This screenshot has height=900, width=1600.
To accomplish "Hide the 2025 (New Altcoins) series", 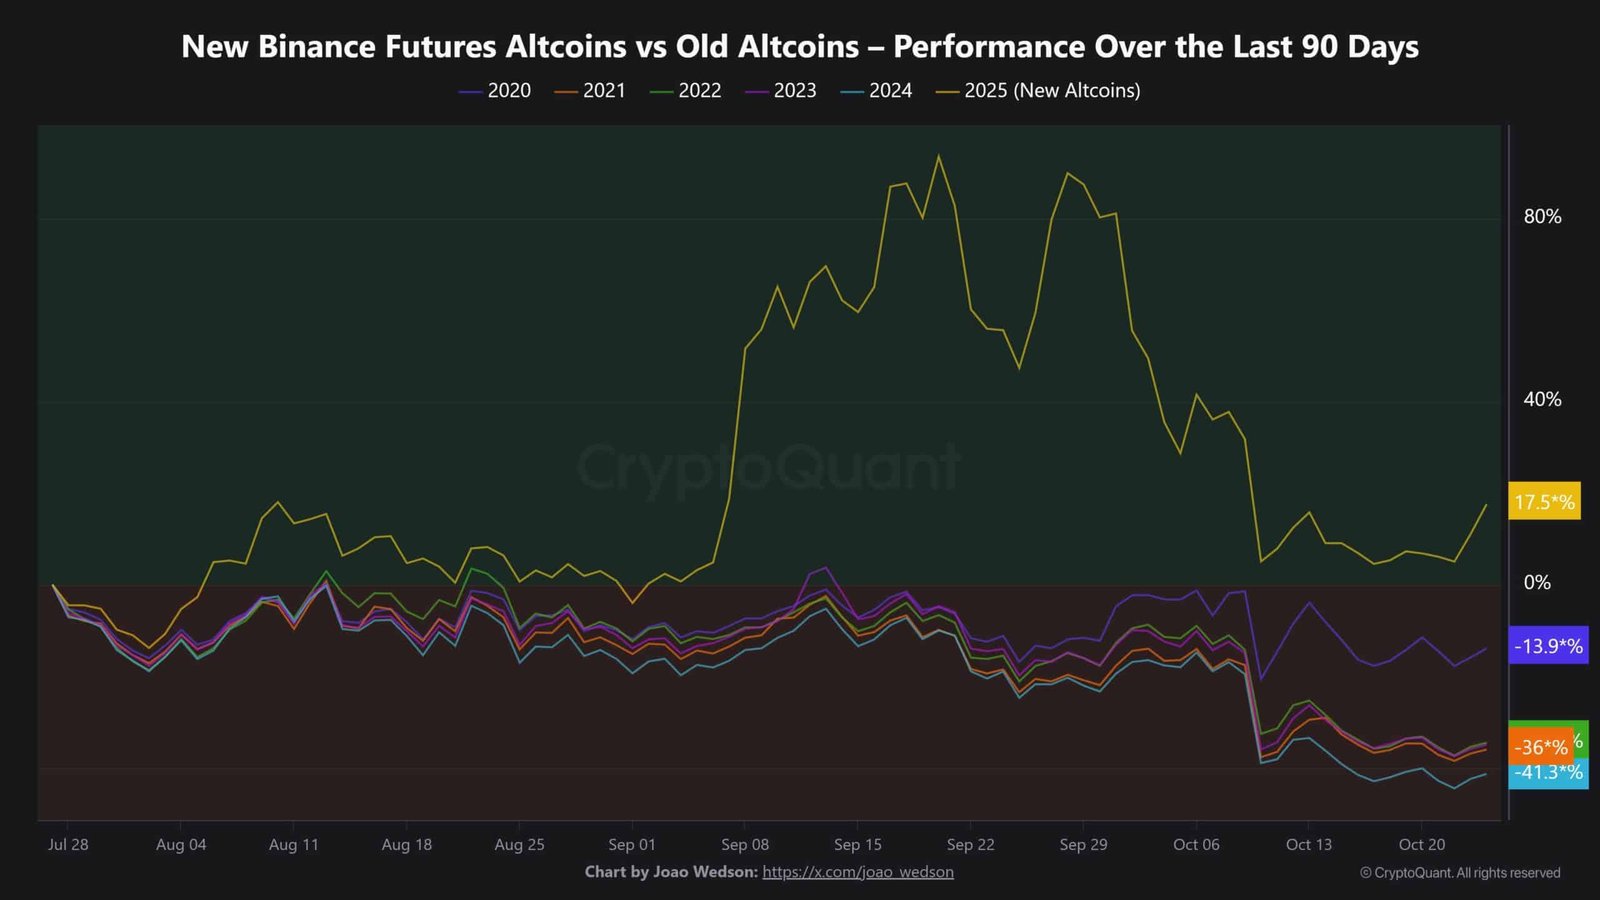I will coord(1038,91).
